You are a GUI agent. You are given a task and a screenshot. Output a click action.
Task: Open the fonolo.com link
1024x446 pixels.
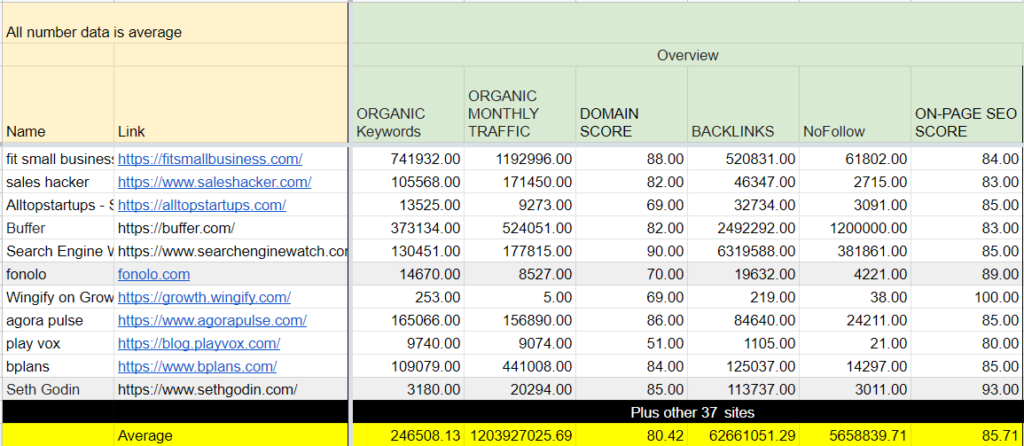[154, 274]
